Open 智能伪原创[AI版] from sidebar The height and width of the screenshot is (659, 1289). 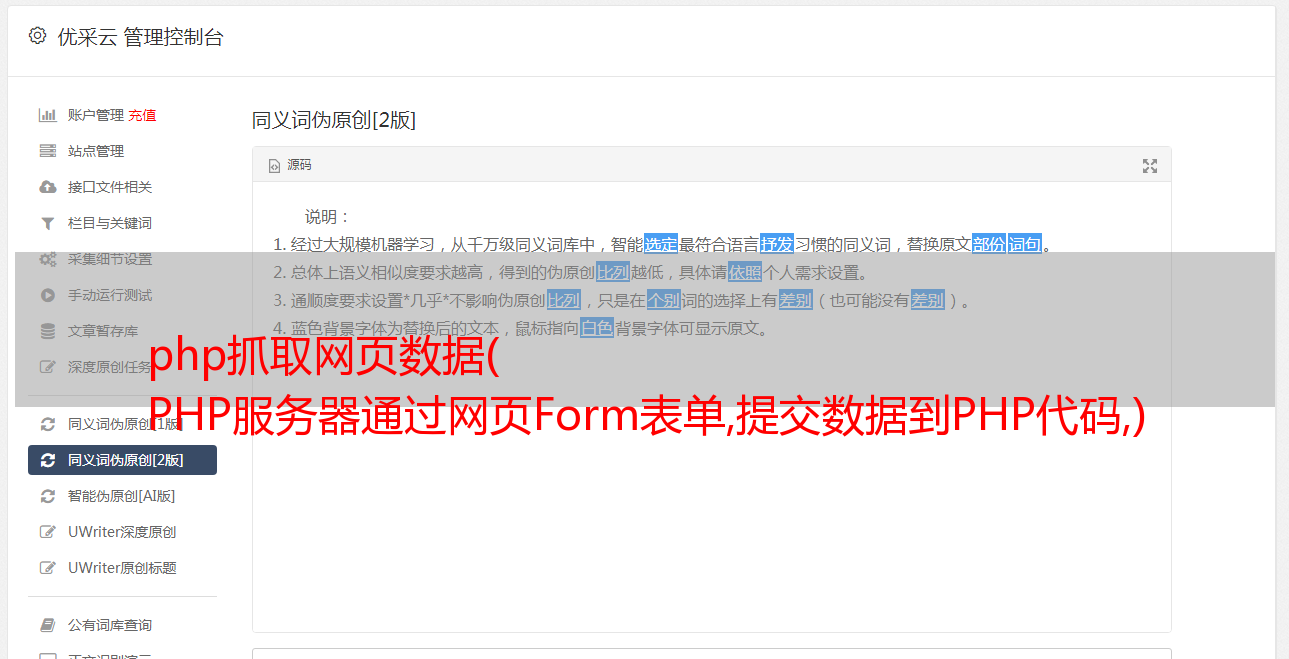[x=121, y=496]
